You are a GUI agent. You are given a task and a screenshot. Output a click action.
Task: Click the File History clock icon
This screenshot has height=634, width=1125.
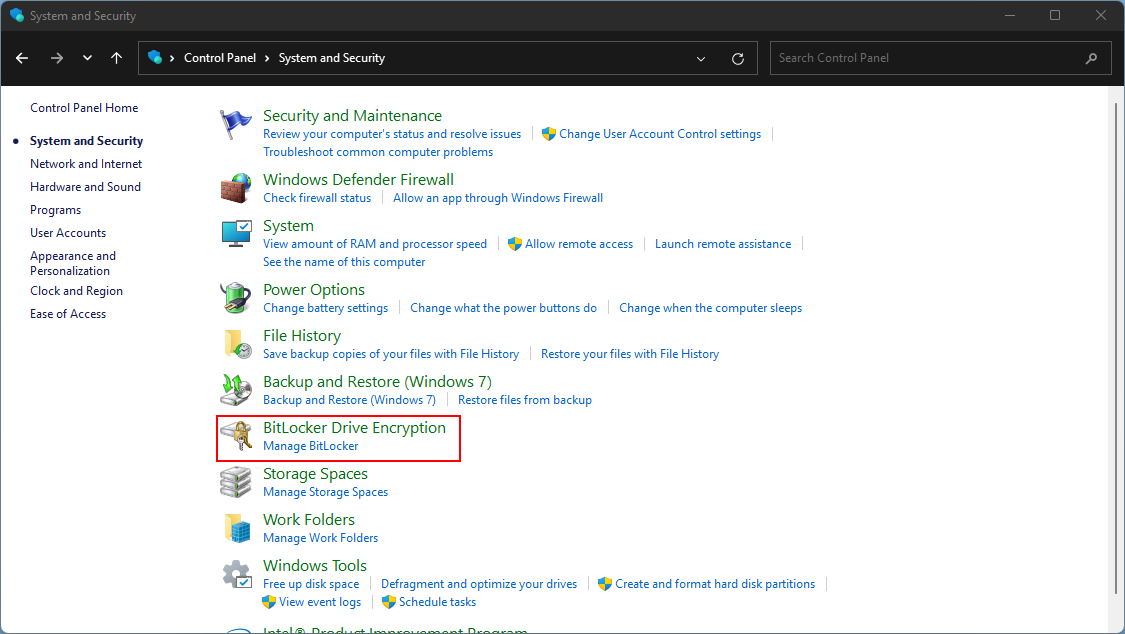235,343
